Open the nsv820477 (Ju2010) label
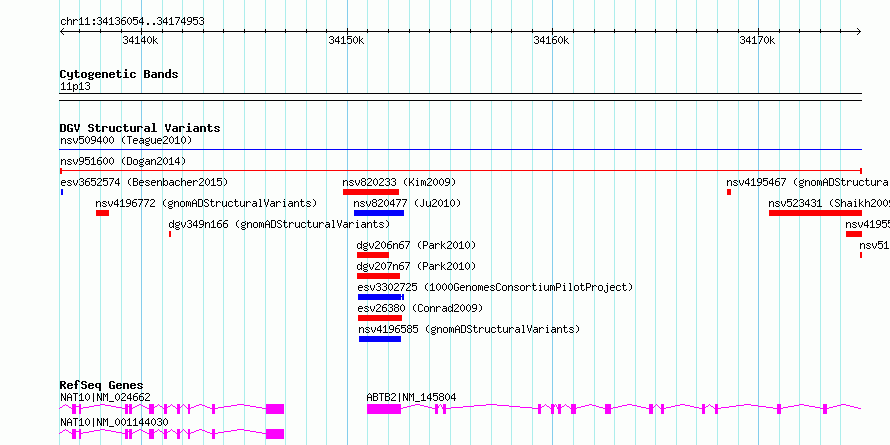The width and height of the screenshot is (890, 445). (x=407, y=203)
